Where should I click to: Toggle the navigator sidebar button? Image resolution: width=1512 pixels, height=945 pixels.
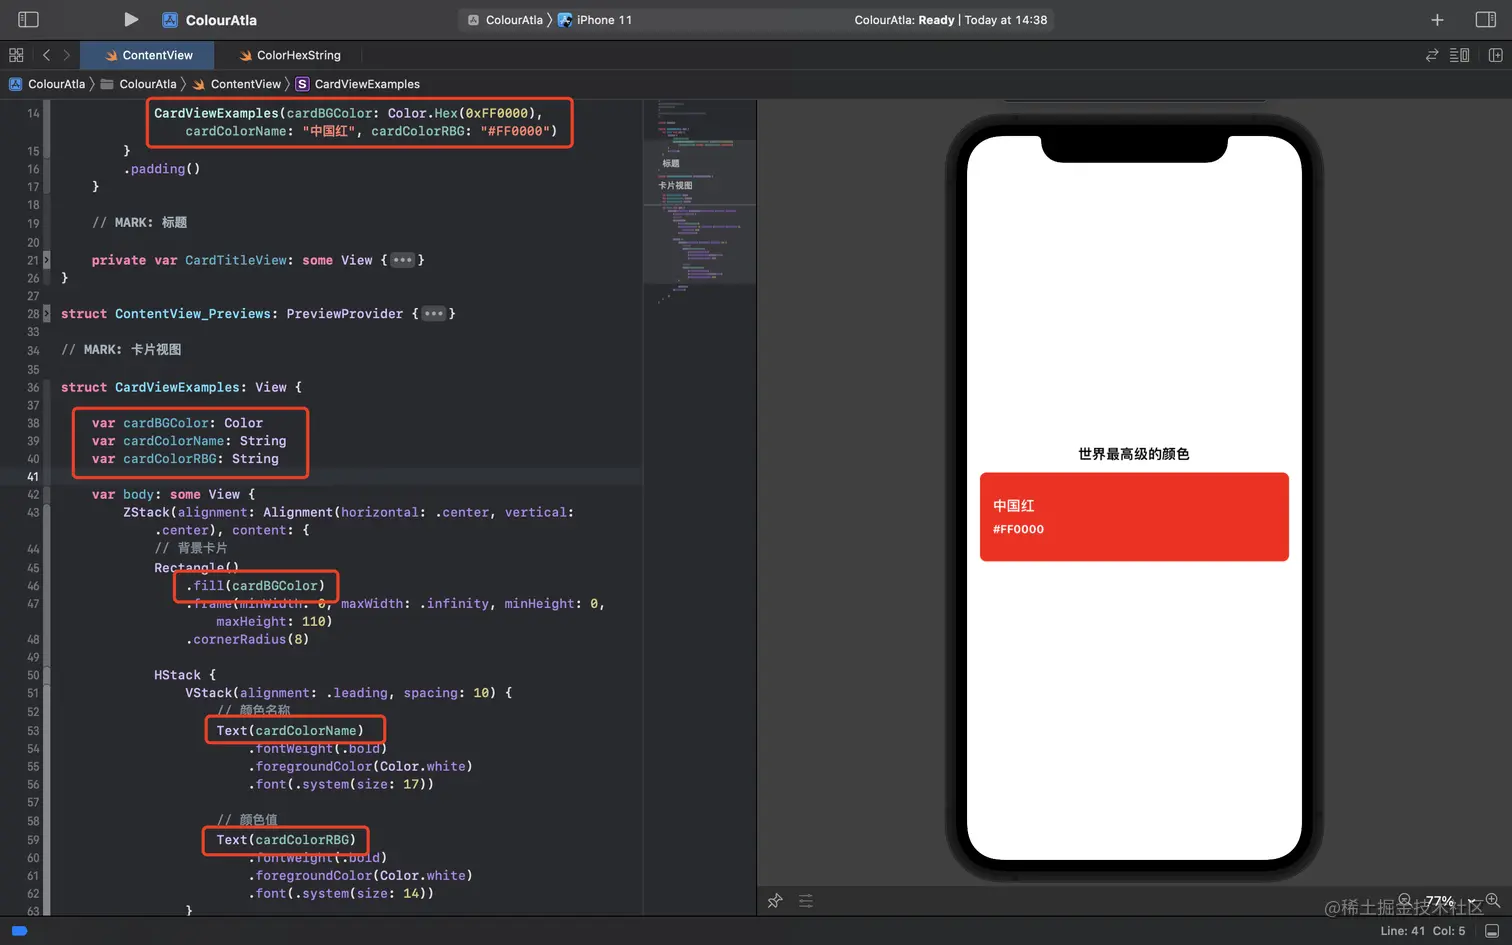point(28,19)
